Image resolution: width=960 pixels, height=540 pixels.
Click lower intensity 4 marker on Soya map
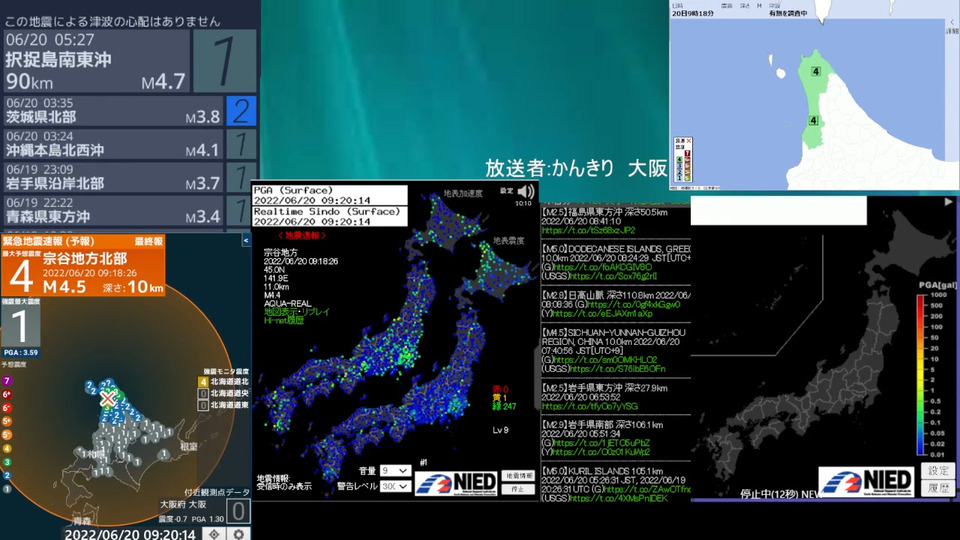click(x=813, y=121)
